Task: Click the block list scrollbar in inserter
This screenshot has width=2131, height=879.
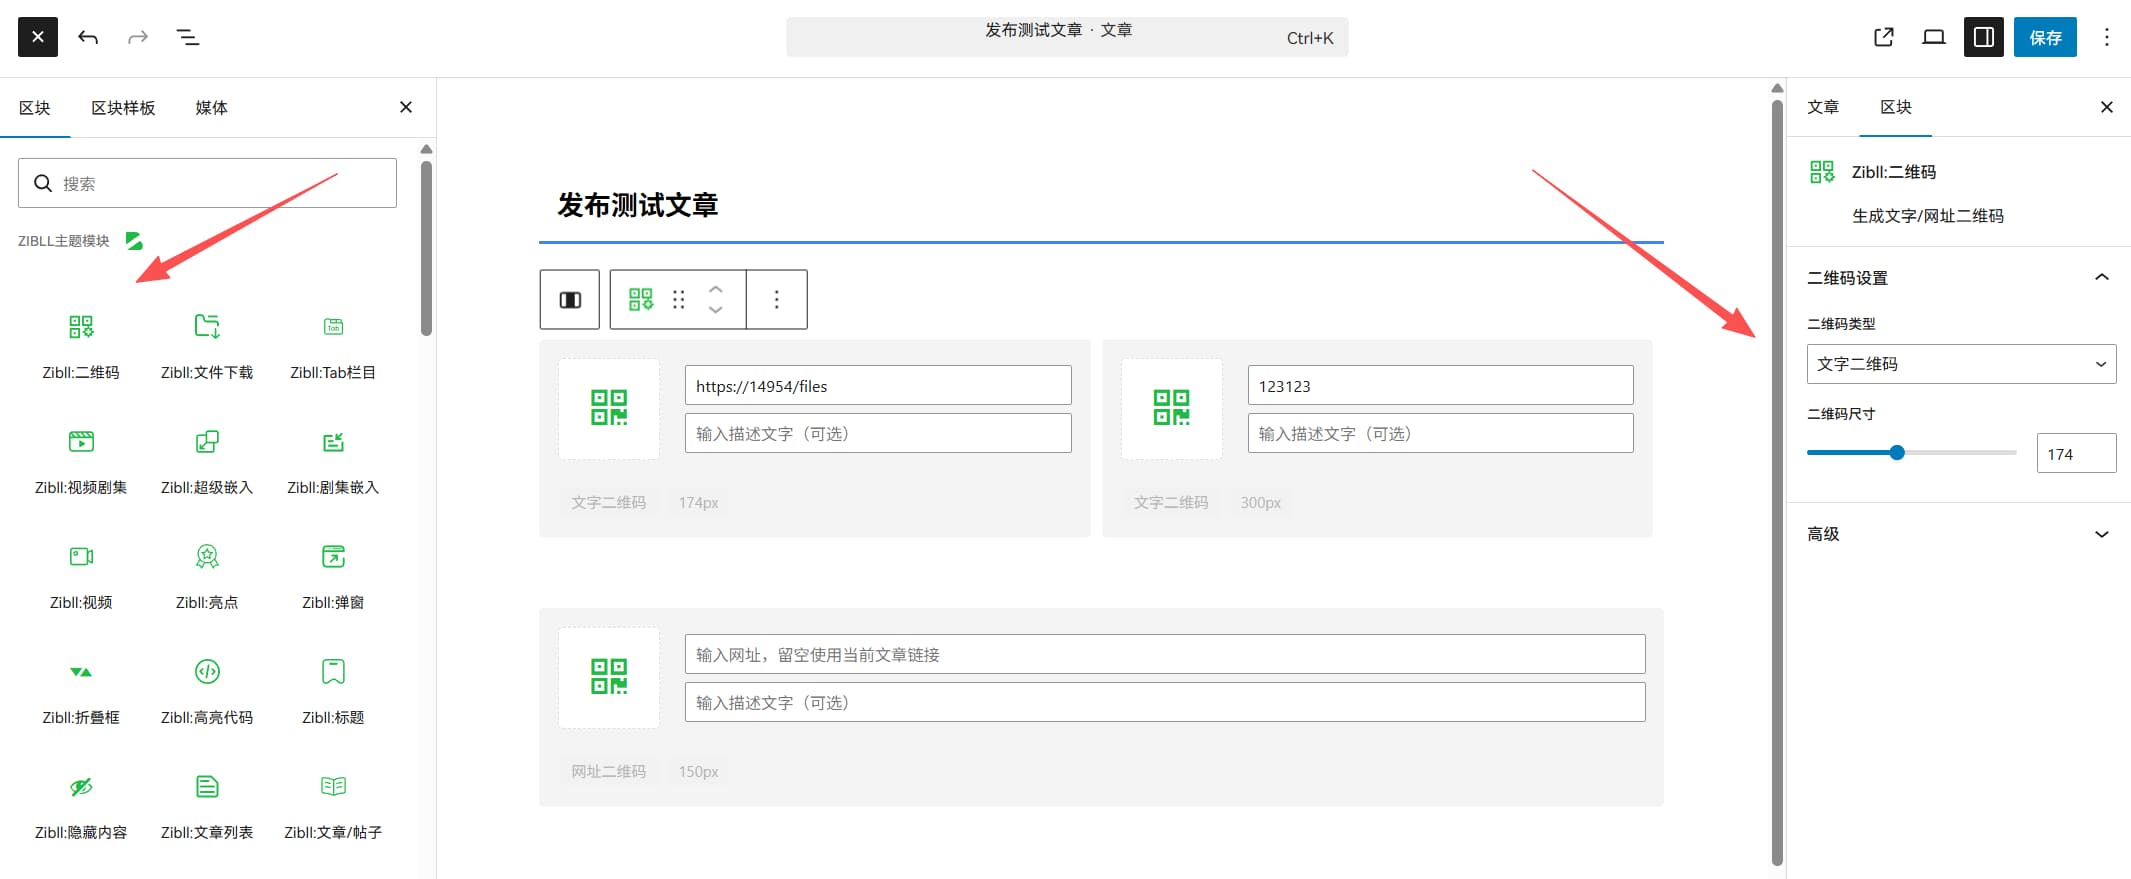Action: (x=426, y=249)
